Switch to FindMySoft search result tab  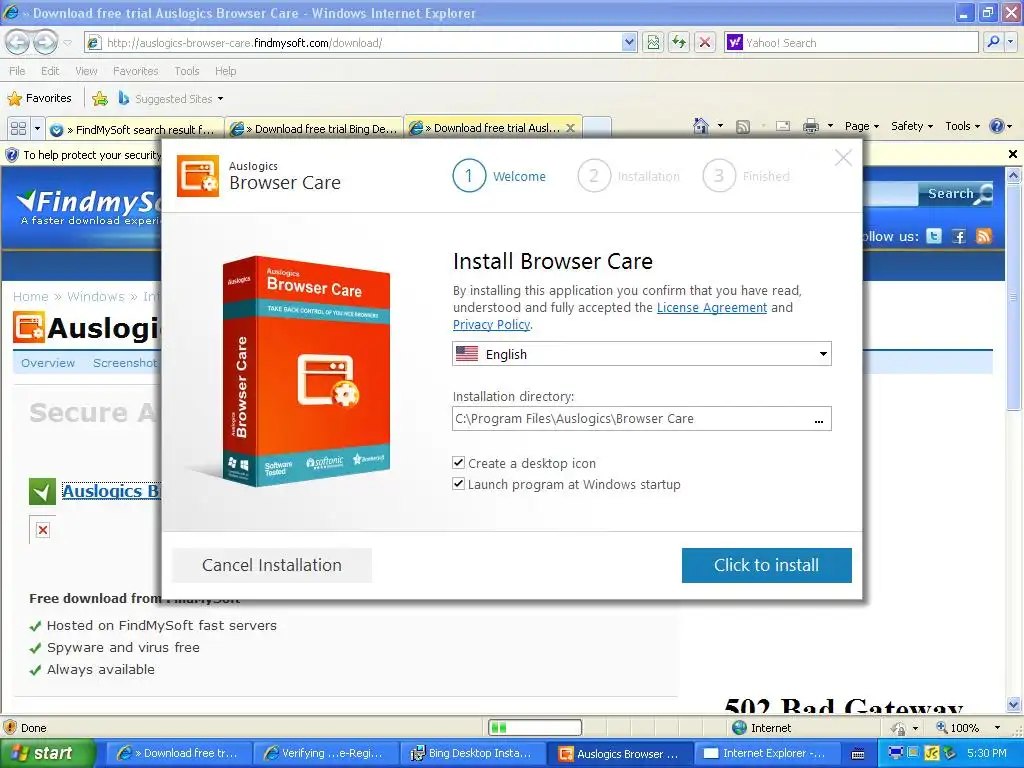(135, 129)
